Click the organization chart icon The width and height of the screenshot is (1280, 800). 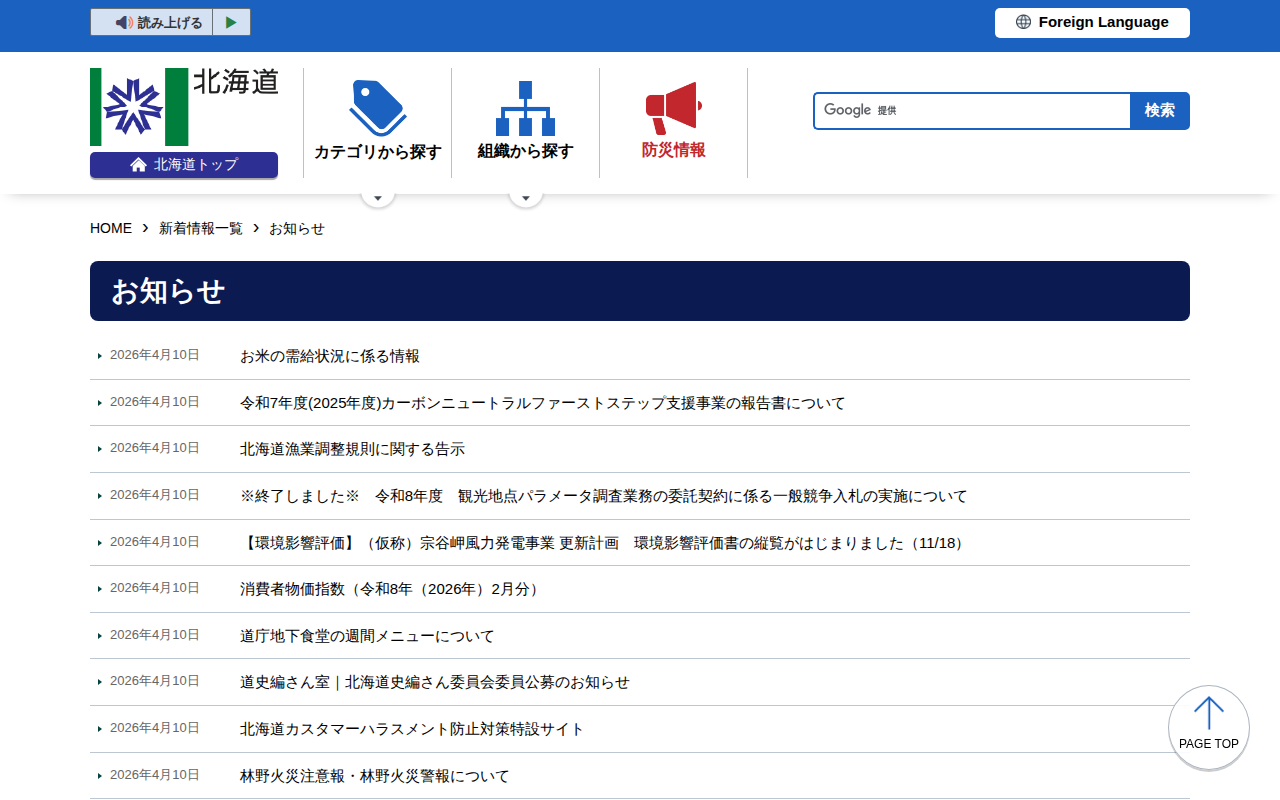(x=525, y=108)
